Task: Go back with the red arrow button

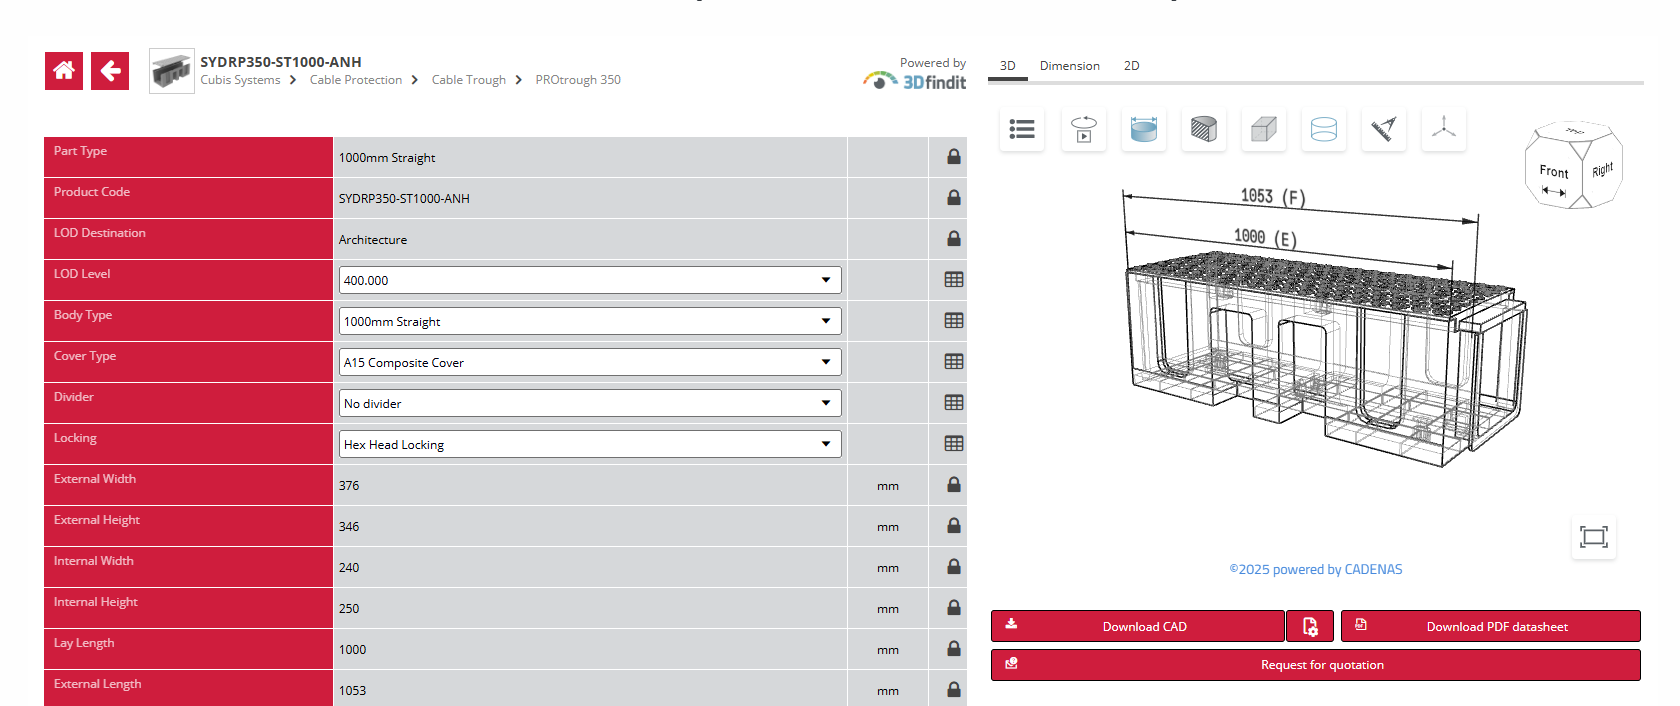Action: tap(110, 71)
